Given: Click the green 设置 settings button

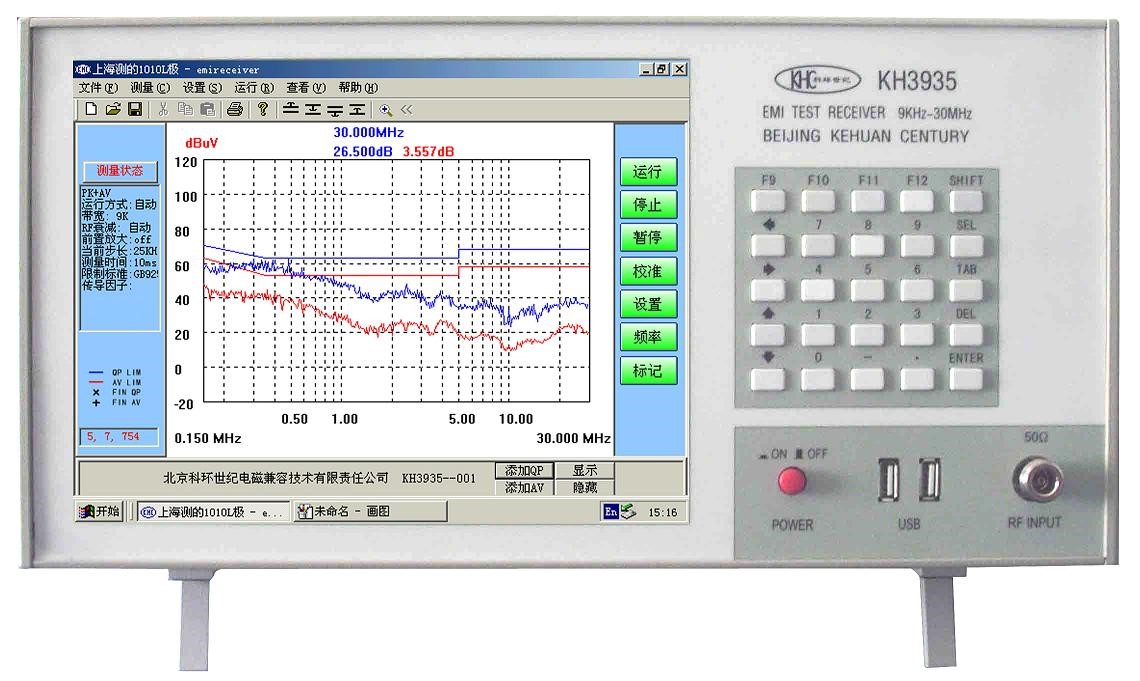Looking at the screenshot, I should click(649, 304).
